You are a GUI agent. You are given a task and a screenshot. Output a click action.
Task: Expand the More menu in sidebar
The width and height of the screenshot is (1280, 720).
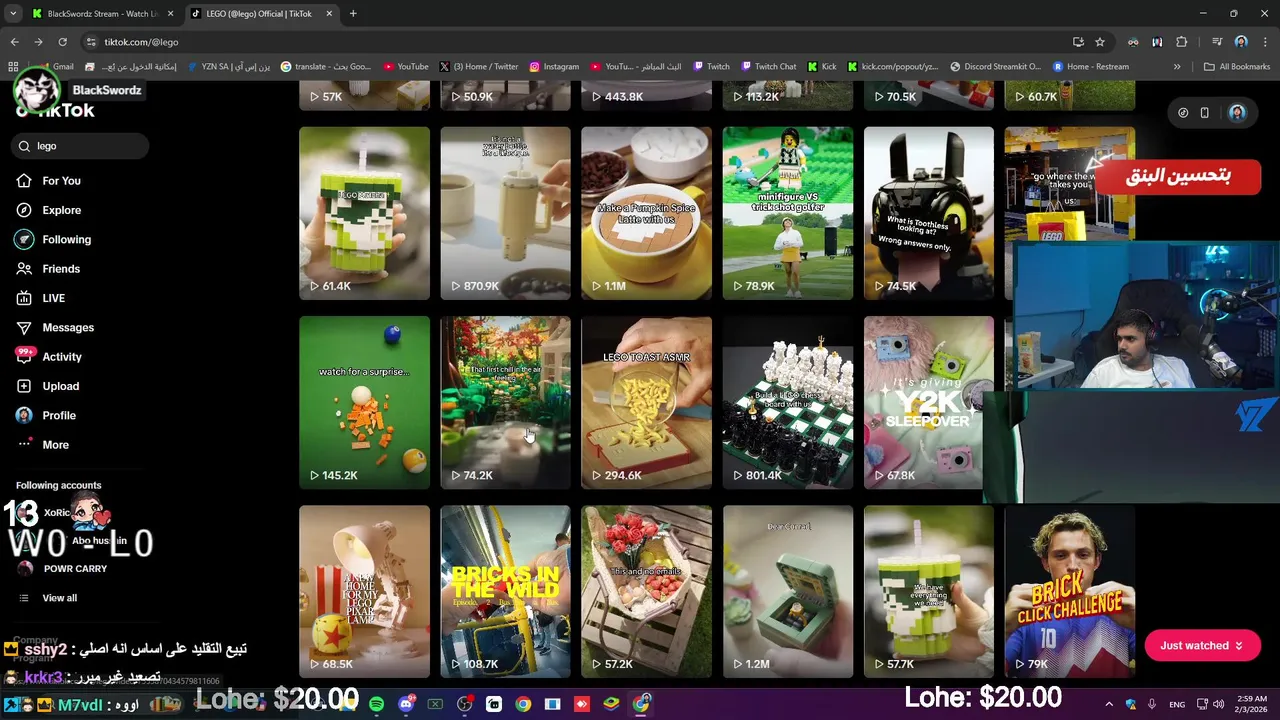(x=55, y=445)
